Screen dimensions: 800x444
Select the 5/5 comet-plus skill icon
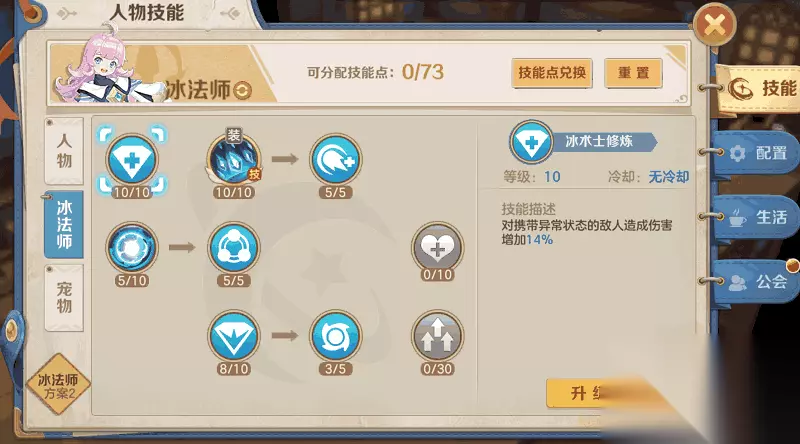tap(335, 160)
